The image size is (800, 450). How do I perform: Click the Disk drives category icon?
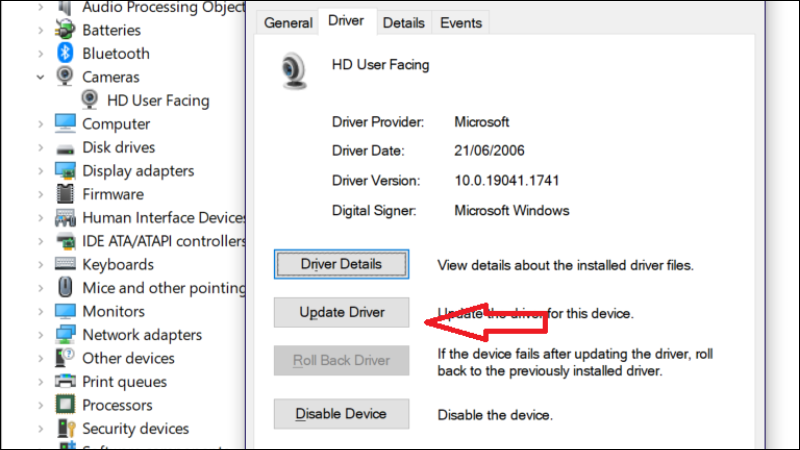pos(65,149)
